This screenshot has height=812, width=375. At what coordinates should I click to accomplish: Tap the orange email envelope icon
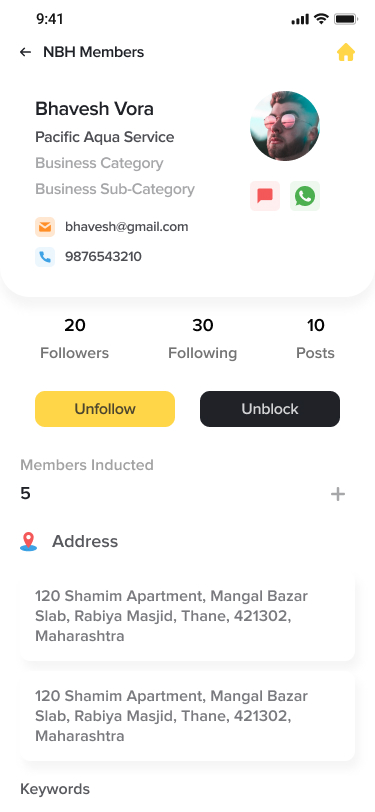coord(45,227)
